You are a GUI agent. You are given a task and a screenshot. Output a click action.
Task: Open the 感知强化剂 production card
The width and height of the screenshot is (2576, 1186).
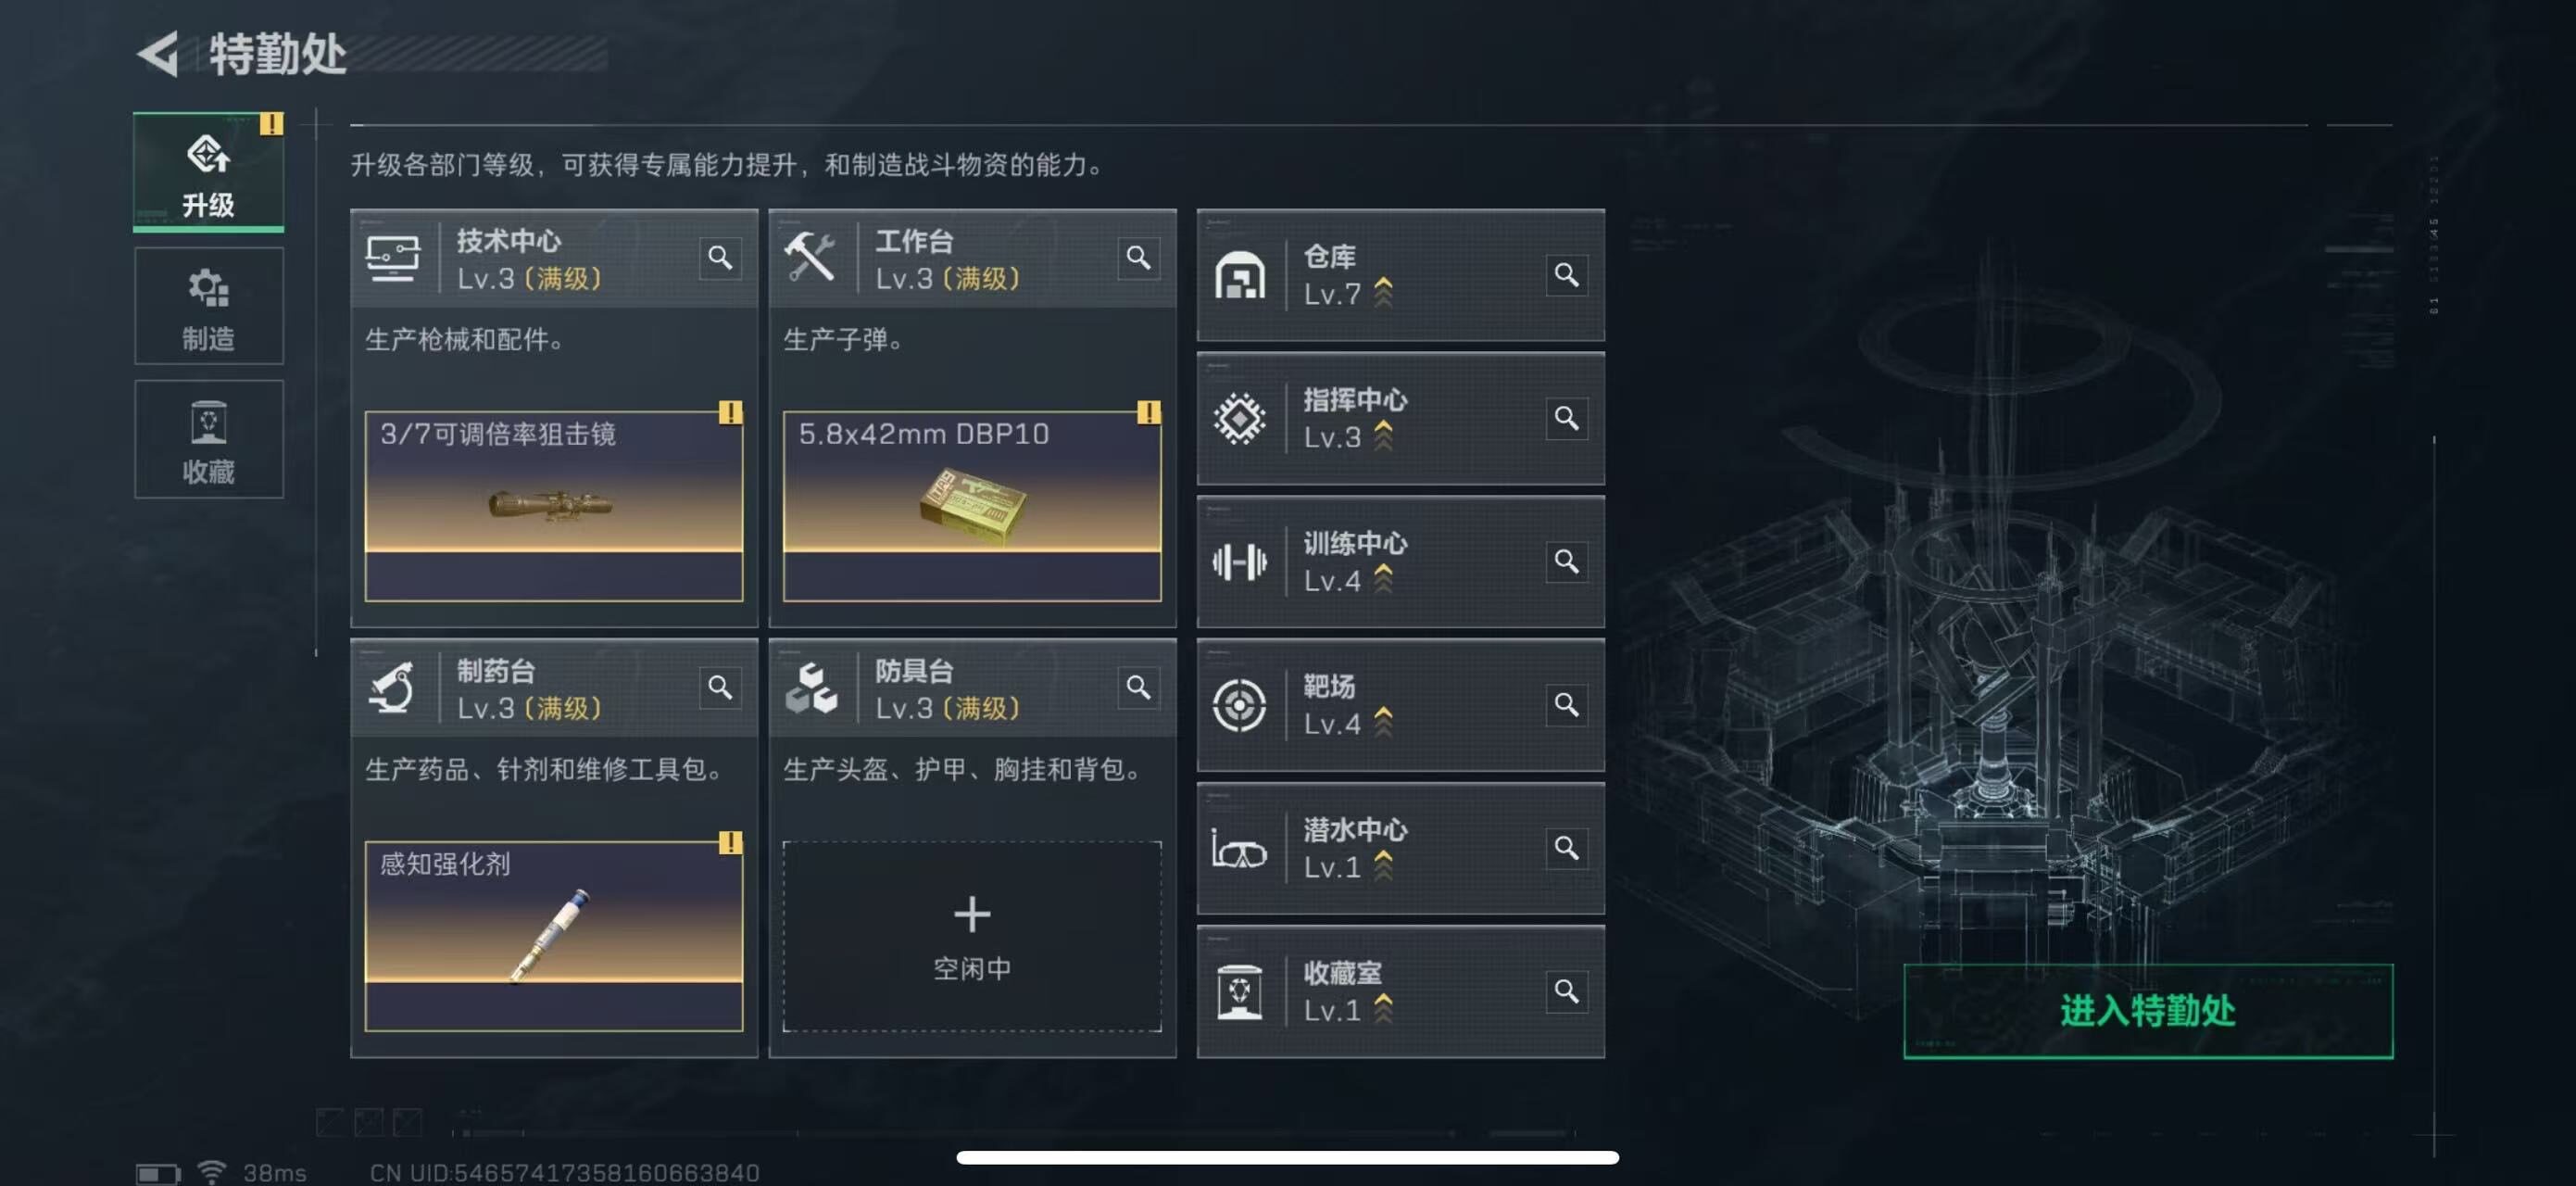pos(554,936)
